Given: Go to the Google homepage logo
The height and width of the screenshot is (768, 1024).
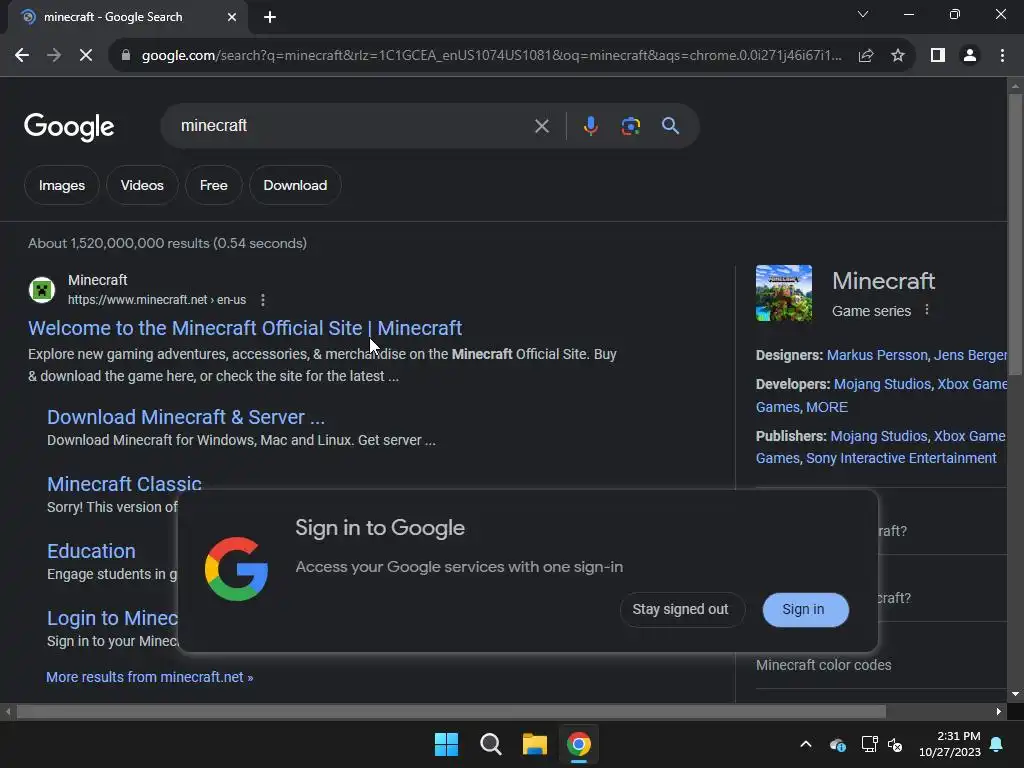Looking at the screenshot, I should [x=69, y=127].
